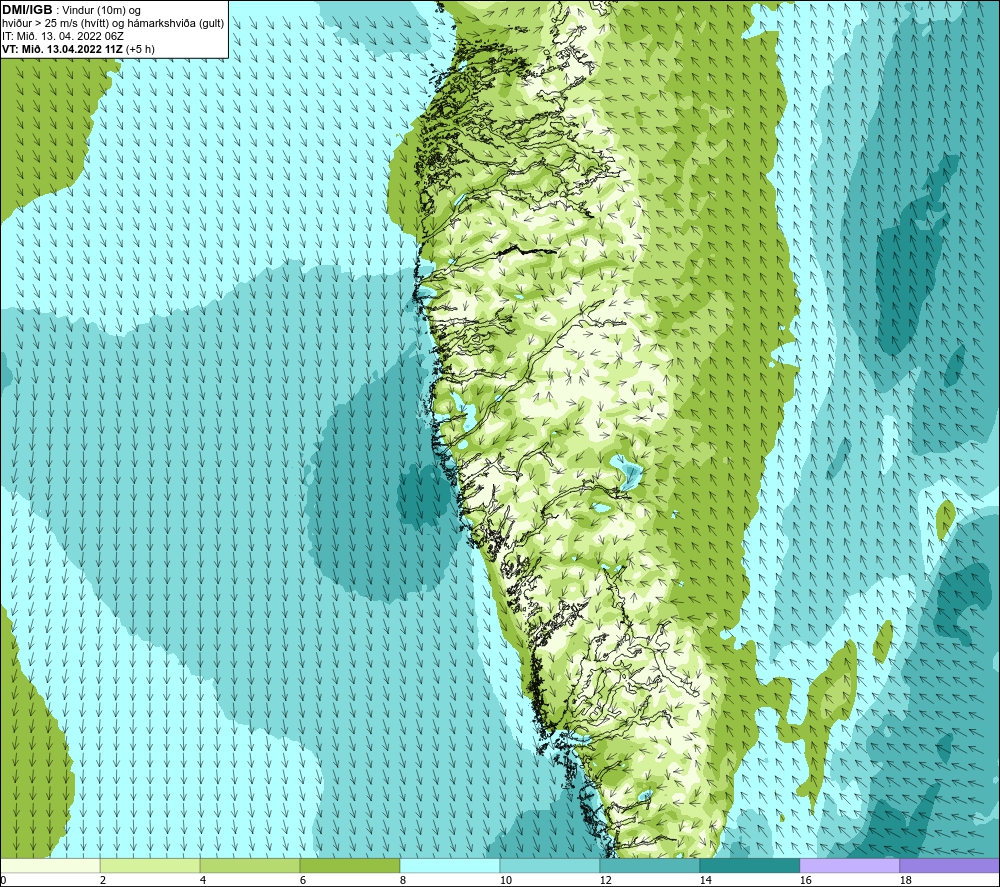Click the 8–10 m/s pale cyan legend swatch
Screen dimensions: 1000x887
point(450,865)
